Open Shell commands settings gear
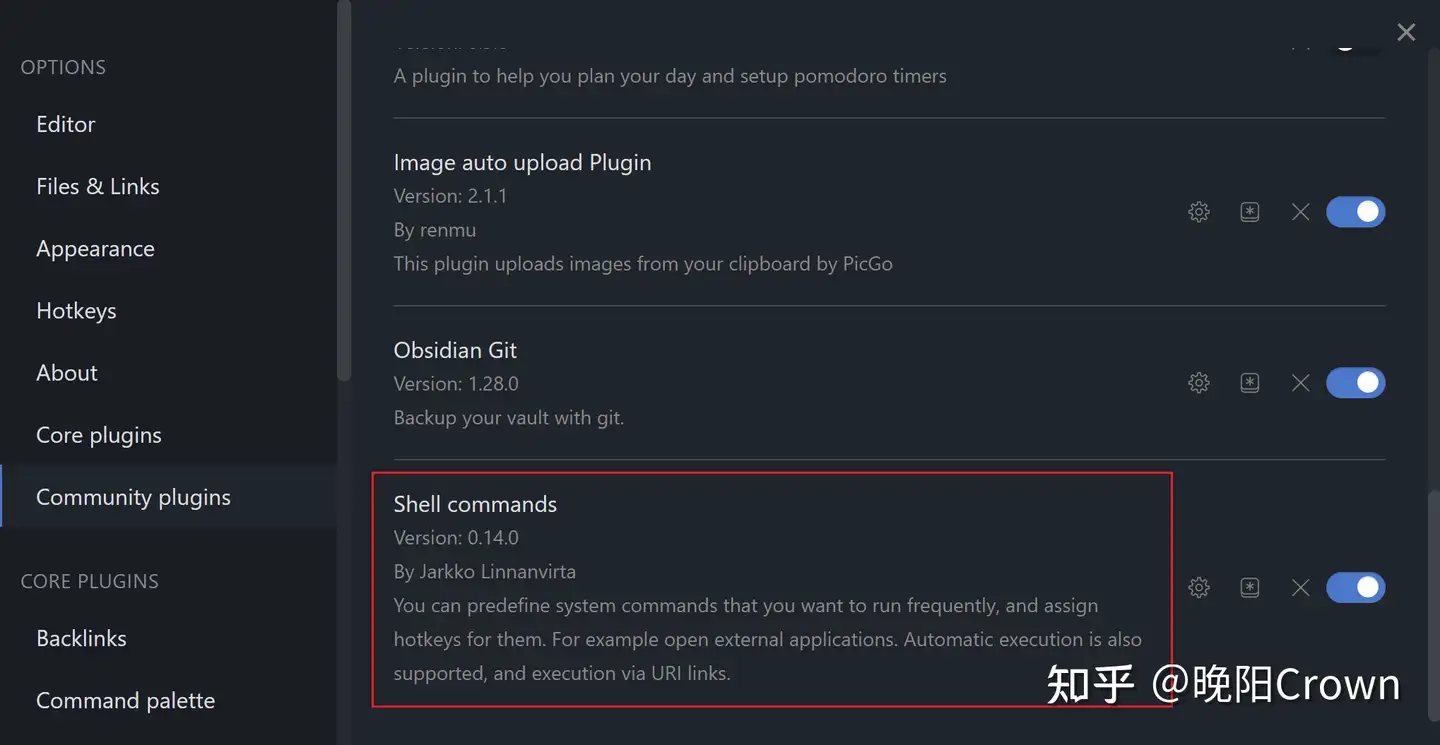This screenshot has width=1440, height=745. point(1199,588)
